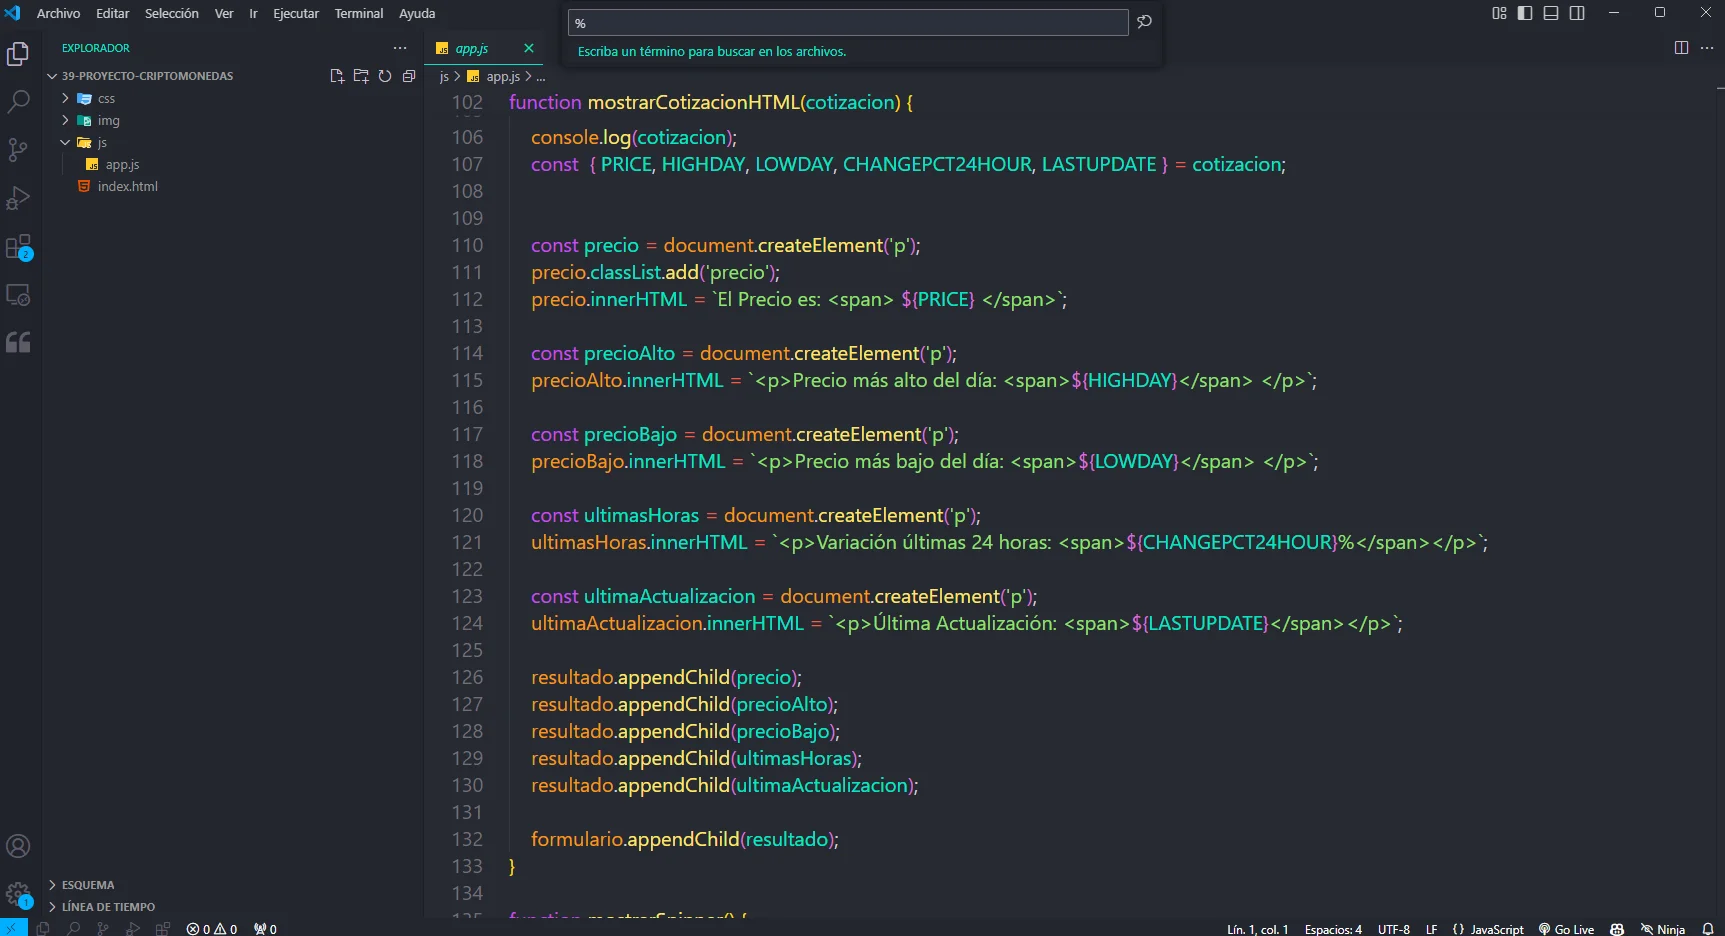
Task: Click the New Folder icon in explorer
Action: [x=361, y=76]
